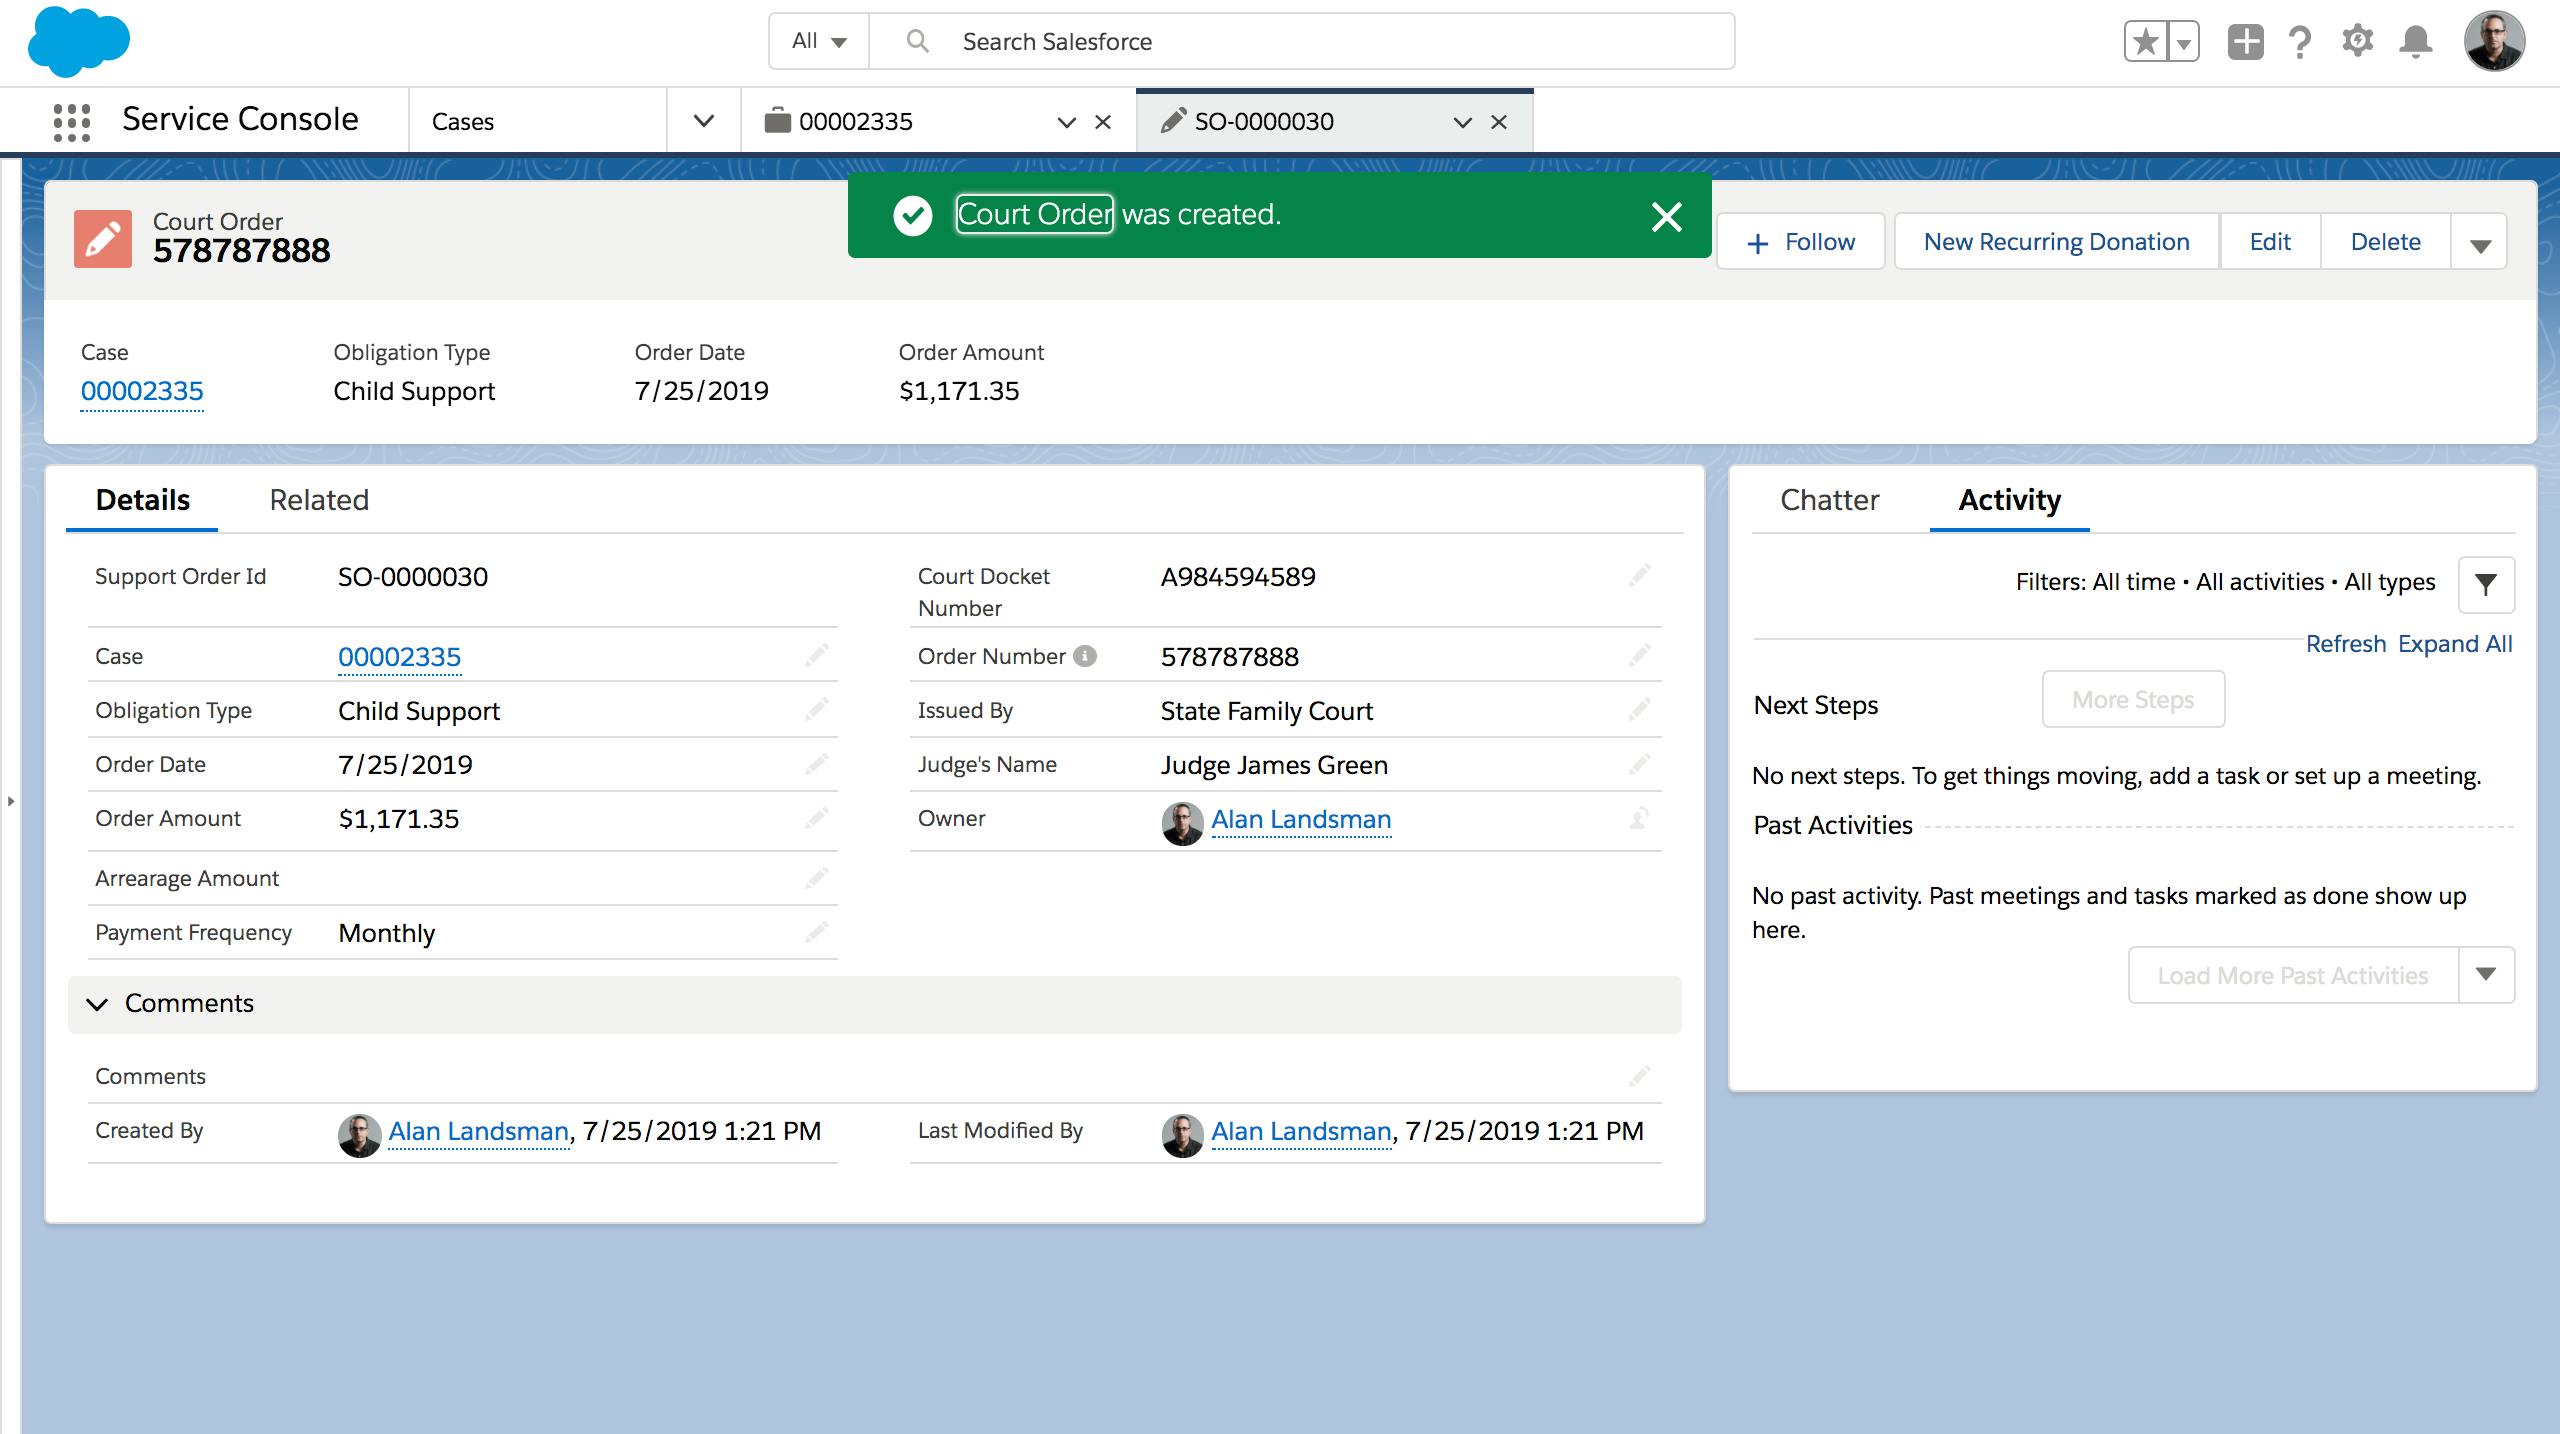Edit Obligation Type pencil icon

tap(817, 709)
